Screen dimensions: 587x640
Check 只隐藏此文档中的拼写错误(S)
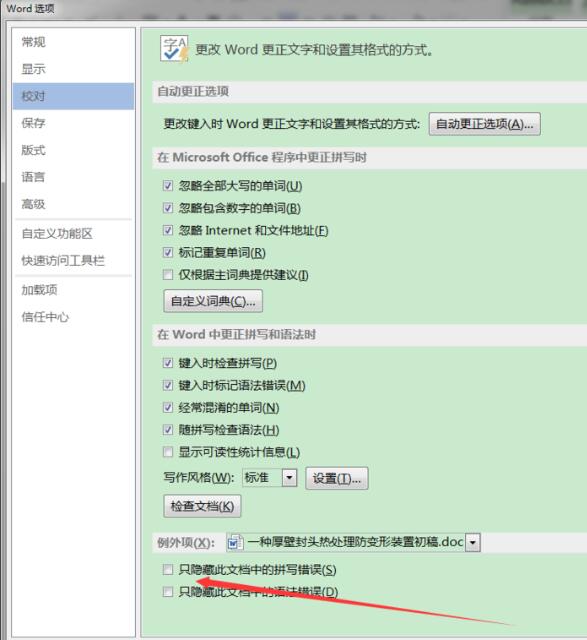coord(168,569)
